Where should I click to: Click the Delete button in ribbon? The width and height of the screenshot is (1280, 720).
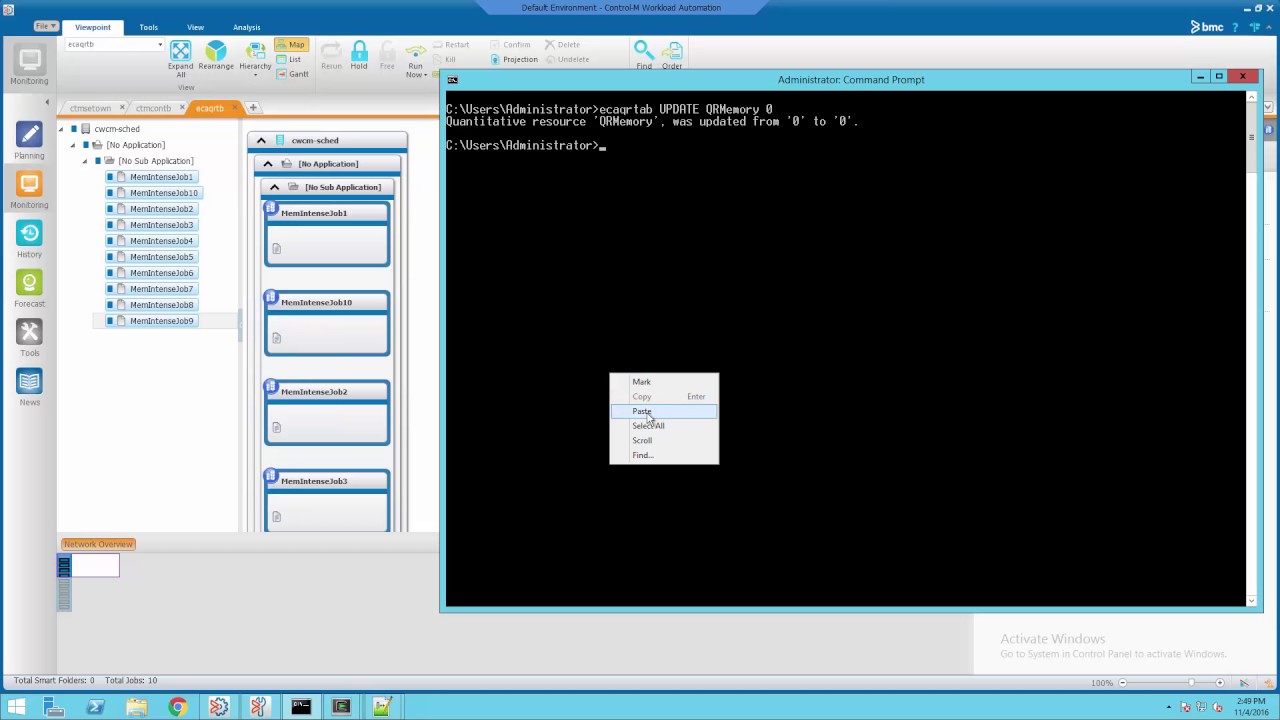click(x=562, y=45)
